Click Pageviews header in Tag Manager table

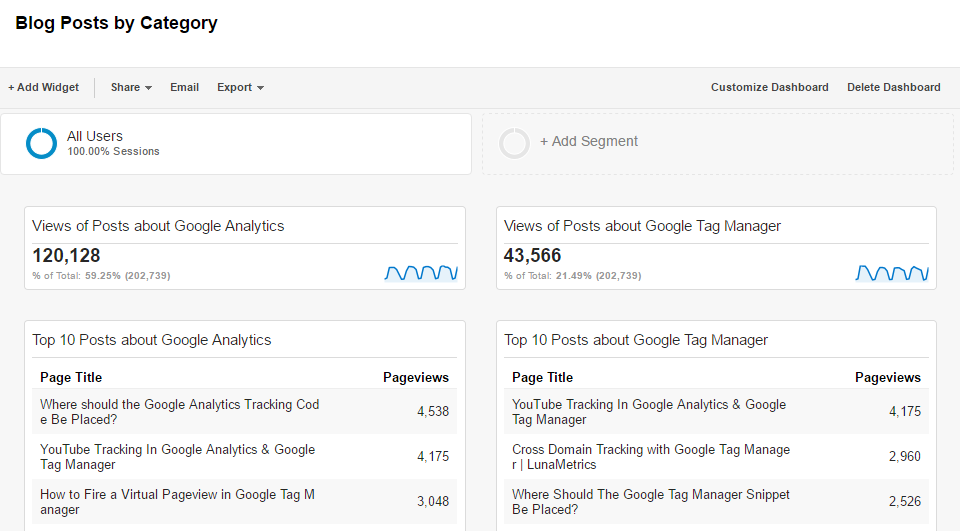pos(888,377)
